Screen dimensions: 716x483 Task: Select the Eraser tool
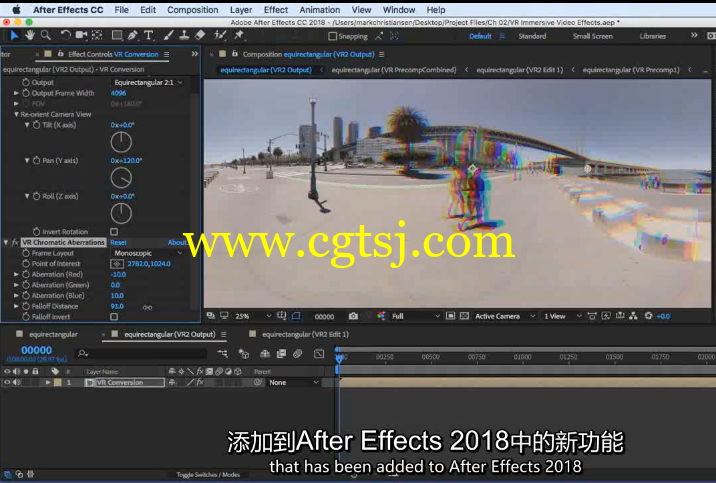point(200,35)
